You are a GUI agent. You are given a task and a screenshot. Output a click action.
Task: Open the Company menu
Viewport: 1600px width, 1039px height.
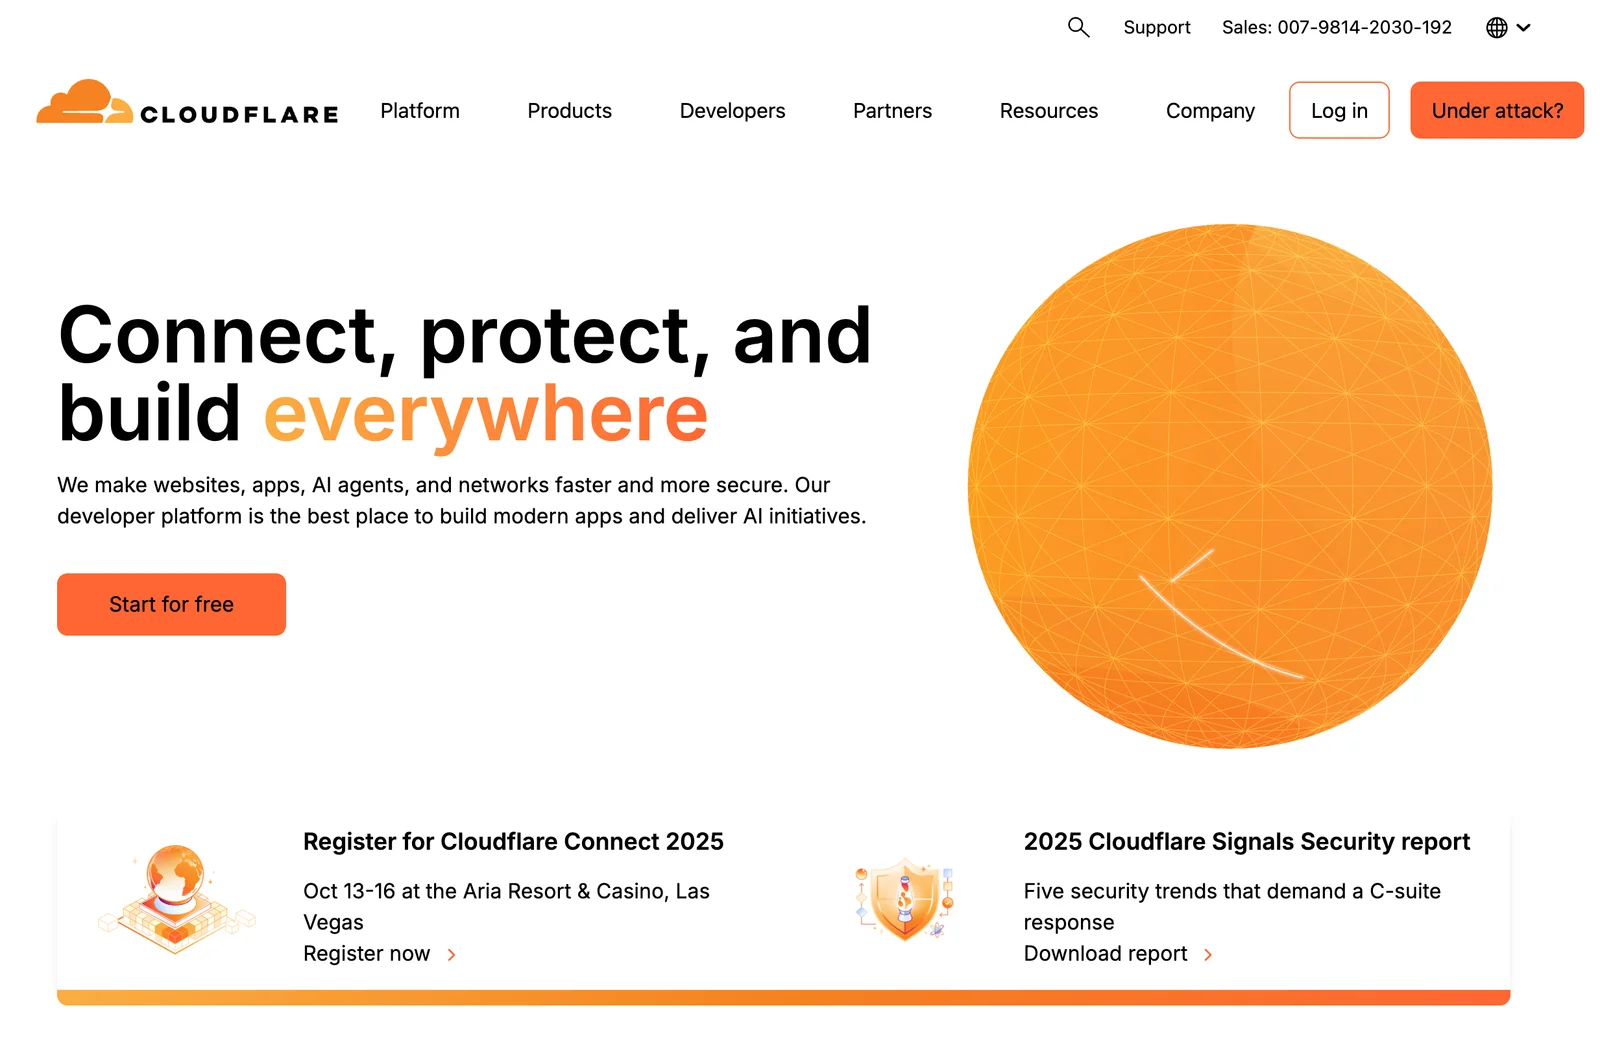pos(1210,111)
